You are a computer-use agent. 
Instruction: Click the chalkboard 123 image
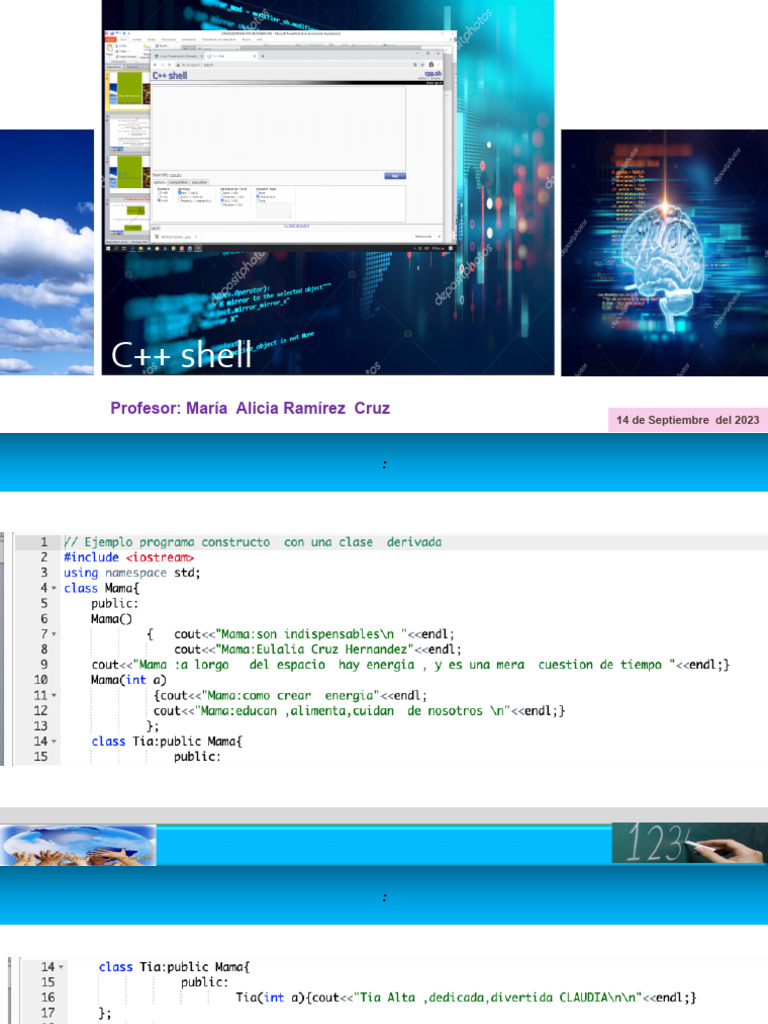point(690,842)
